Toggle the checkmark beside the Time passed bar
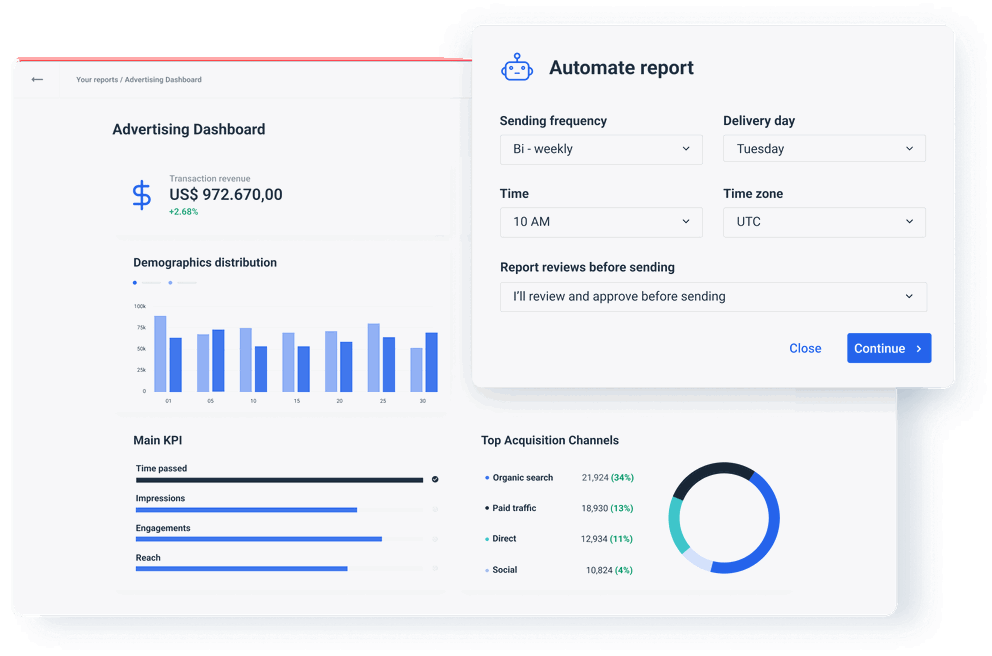The height and width of the screenshot is (656, 992). [434, 479]
